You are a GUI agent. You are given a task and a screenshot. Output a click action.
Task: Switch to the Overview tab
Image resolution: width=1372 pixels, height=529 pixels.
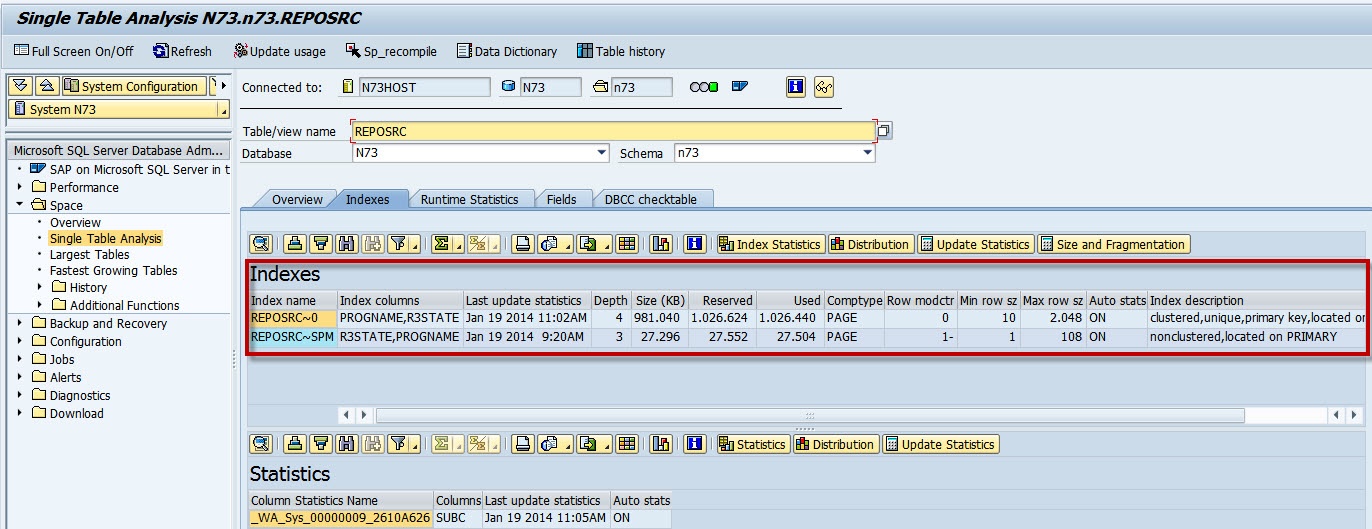297,199
